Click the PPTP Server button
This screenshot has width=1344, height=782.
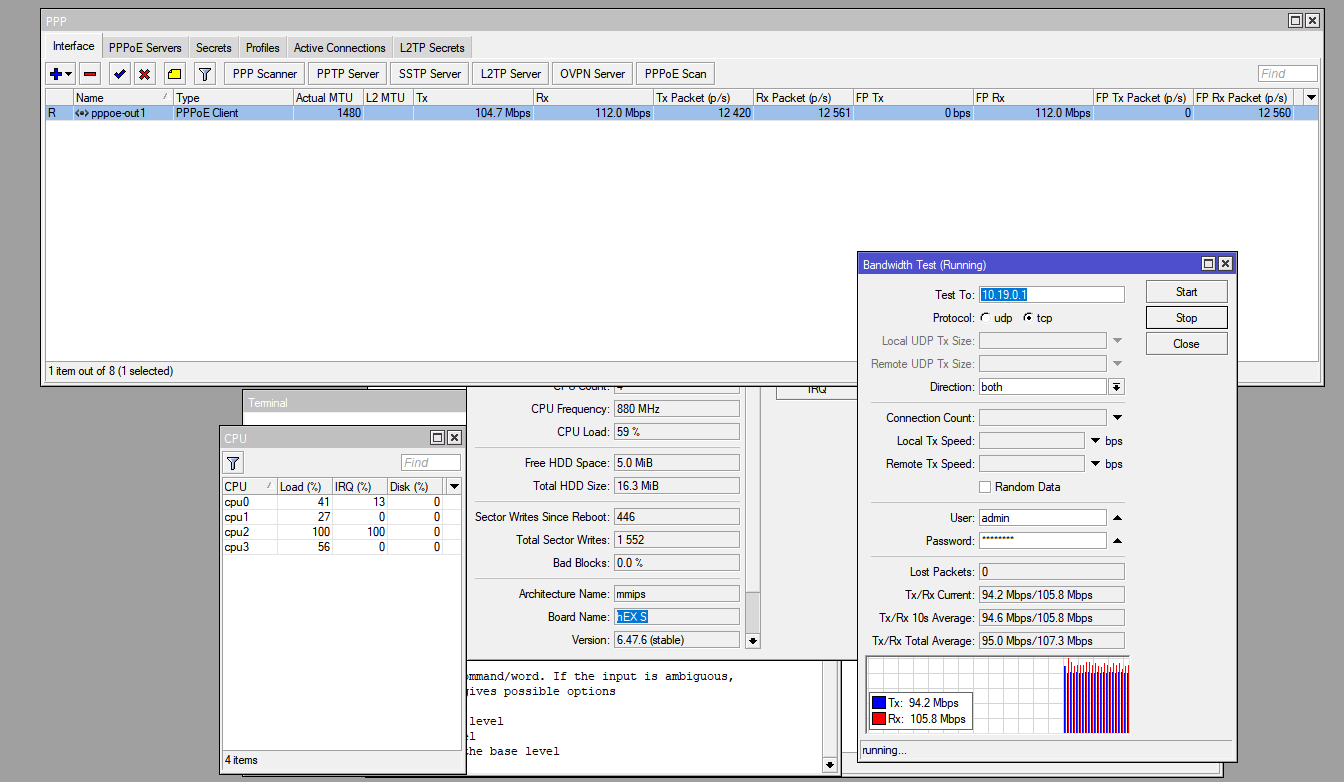[x=348, y=74]
